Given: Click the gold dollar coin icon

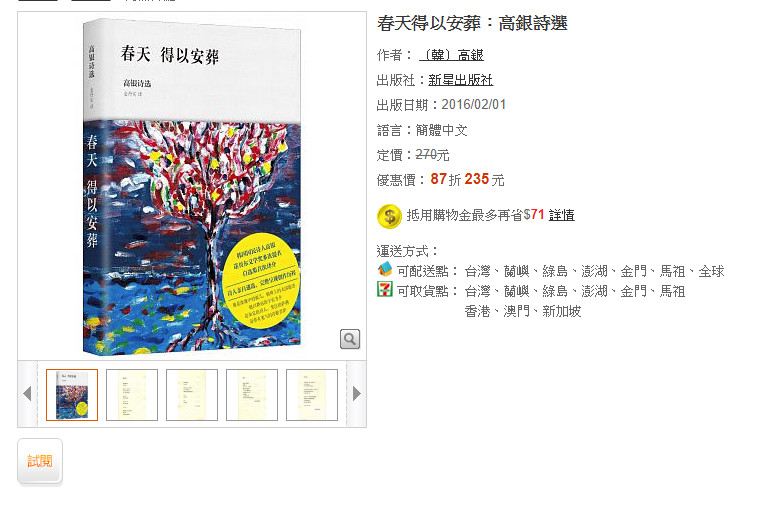Looking at the screenshot, I should (x=389, y=216).
